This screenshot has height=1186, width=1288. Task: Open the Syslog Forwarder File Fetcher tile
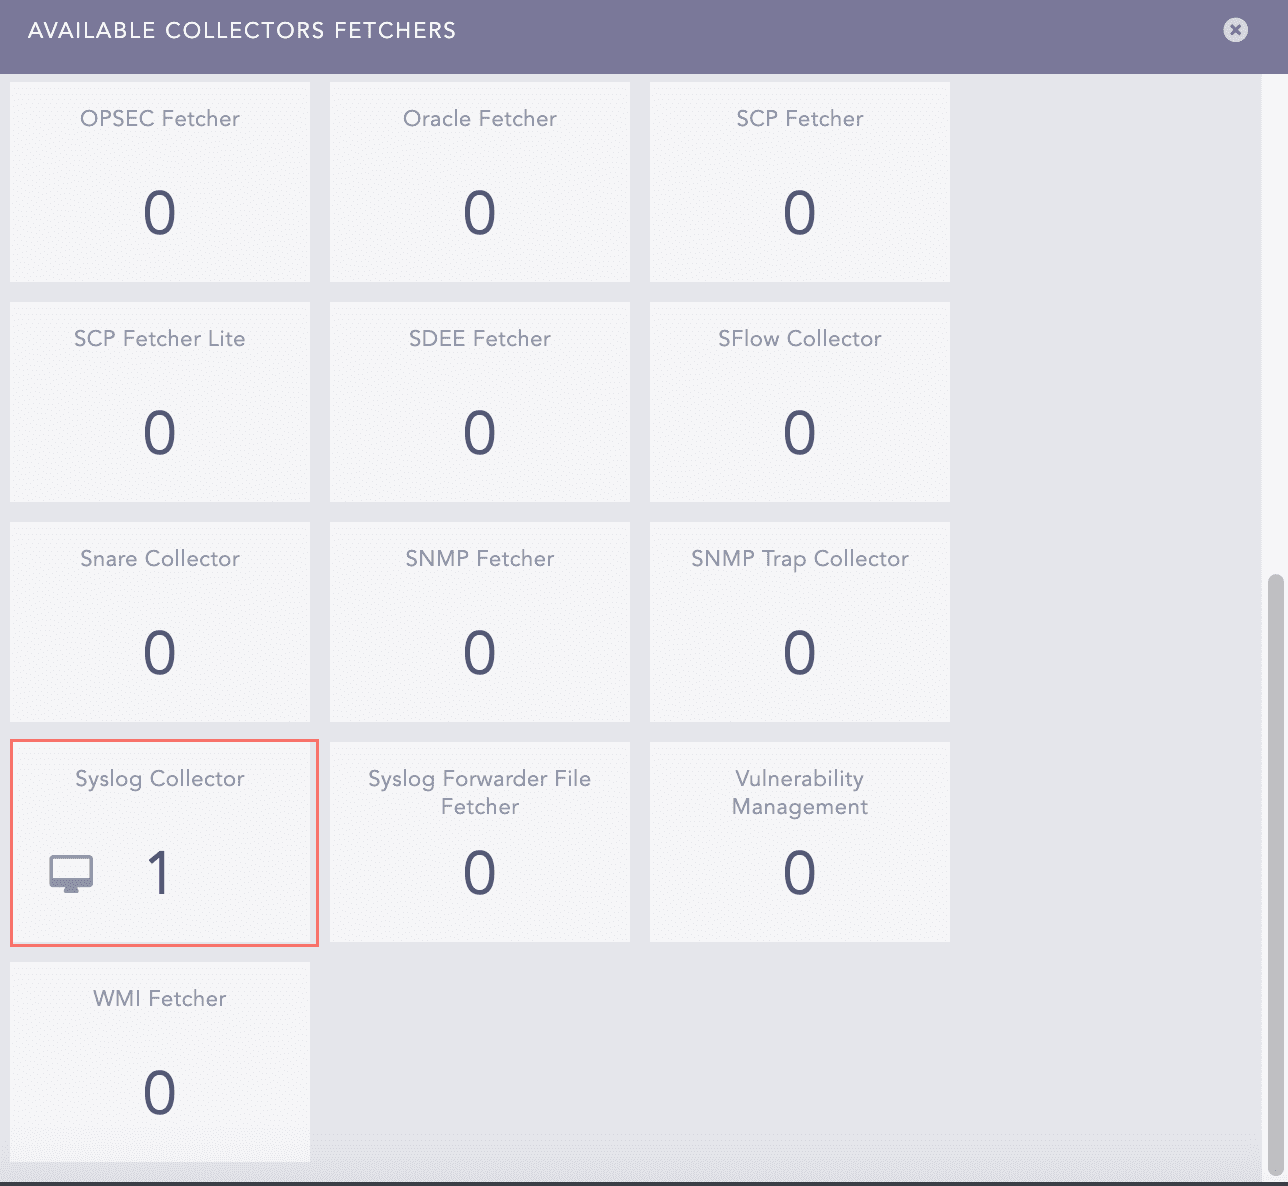coord(480,842)
